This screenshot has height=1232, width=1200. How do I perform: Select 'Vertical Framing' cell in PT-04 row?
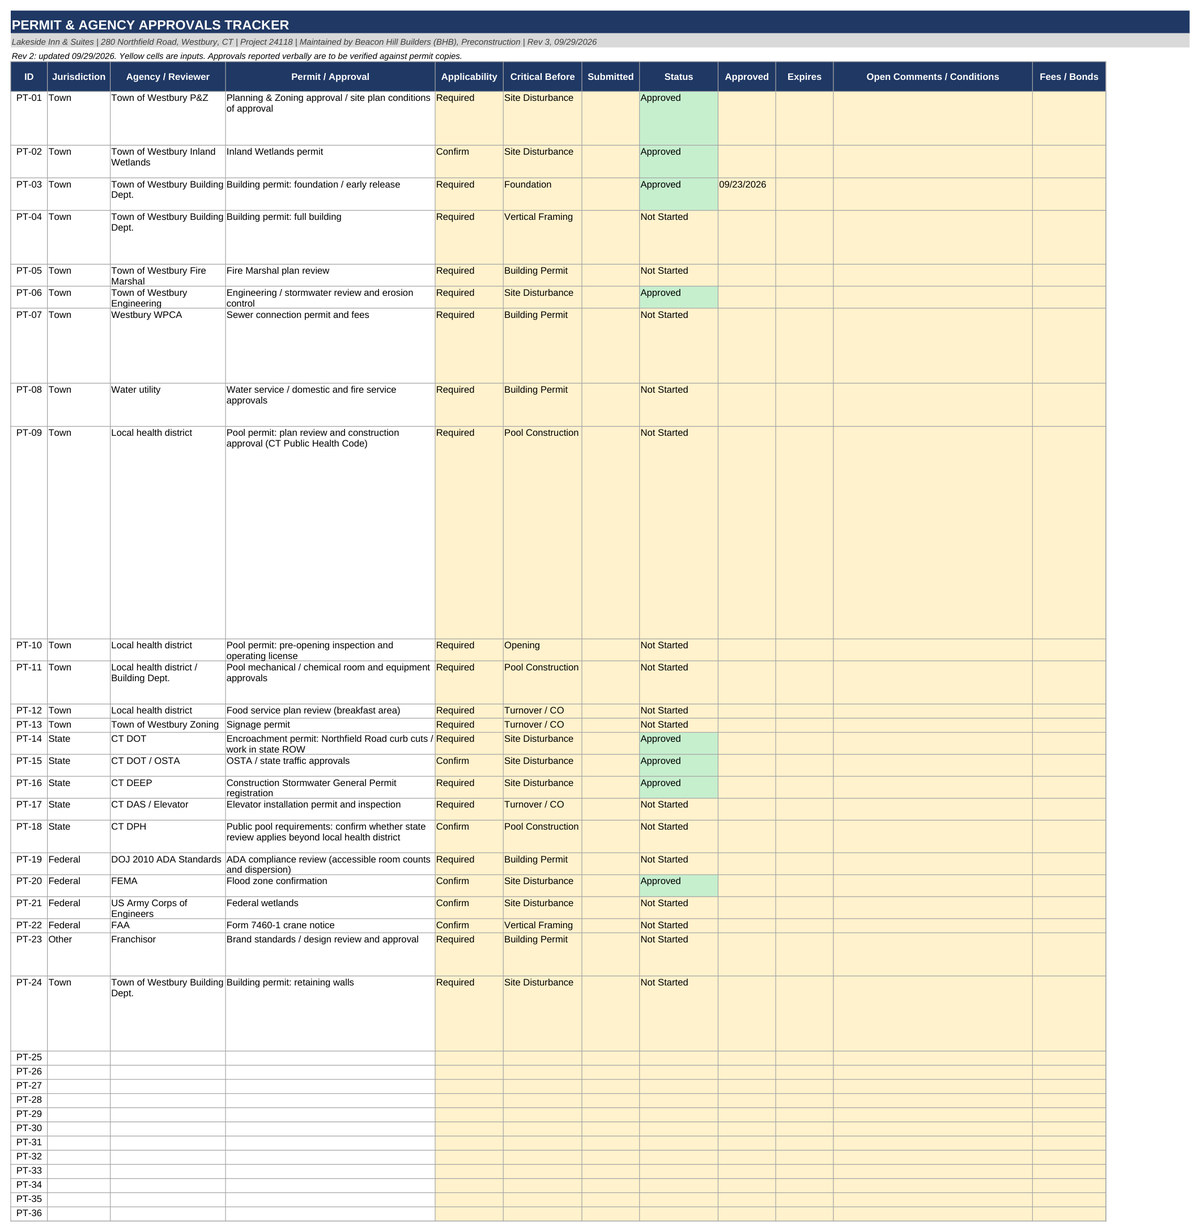pos(542,237)
